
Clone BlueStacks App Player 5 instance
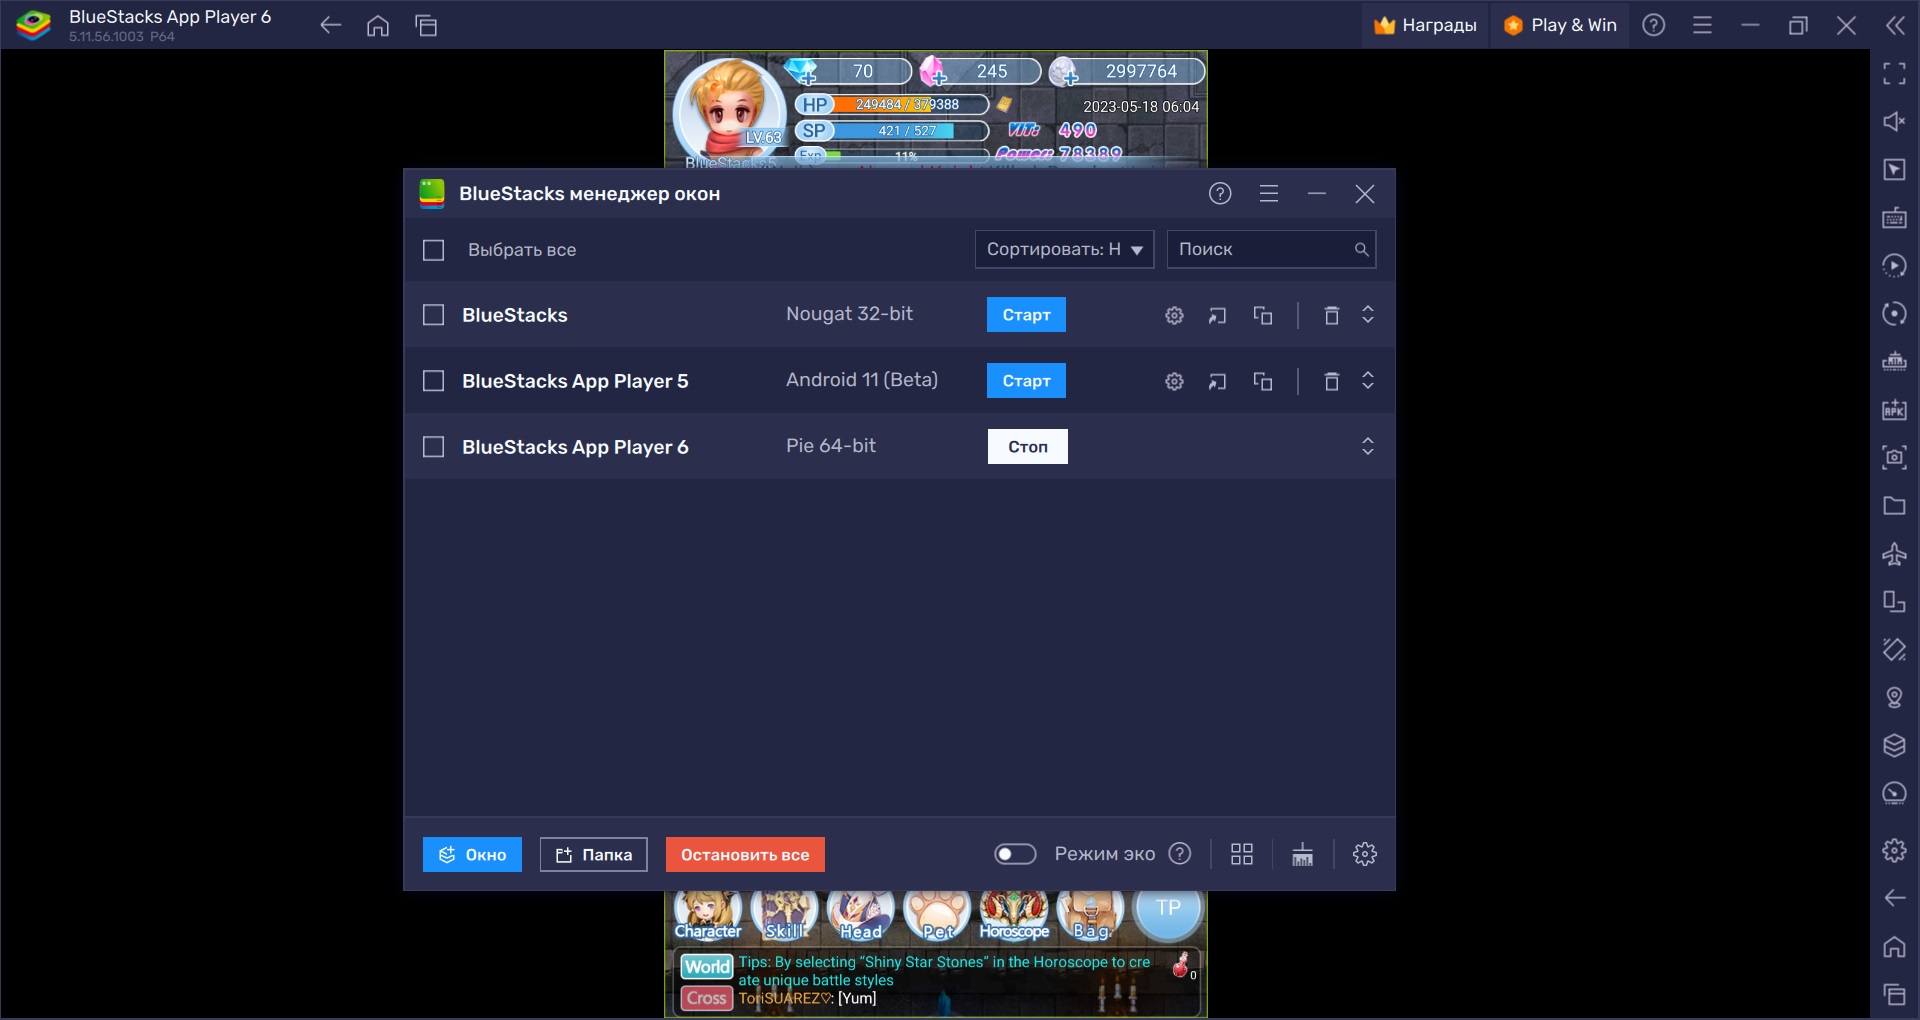pyautogui.click(x=1263, y=381)
